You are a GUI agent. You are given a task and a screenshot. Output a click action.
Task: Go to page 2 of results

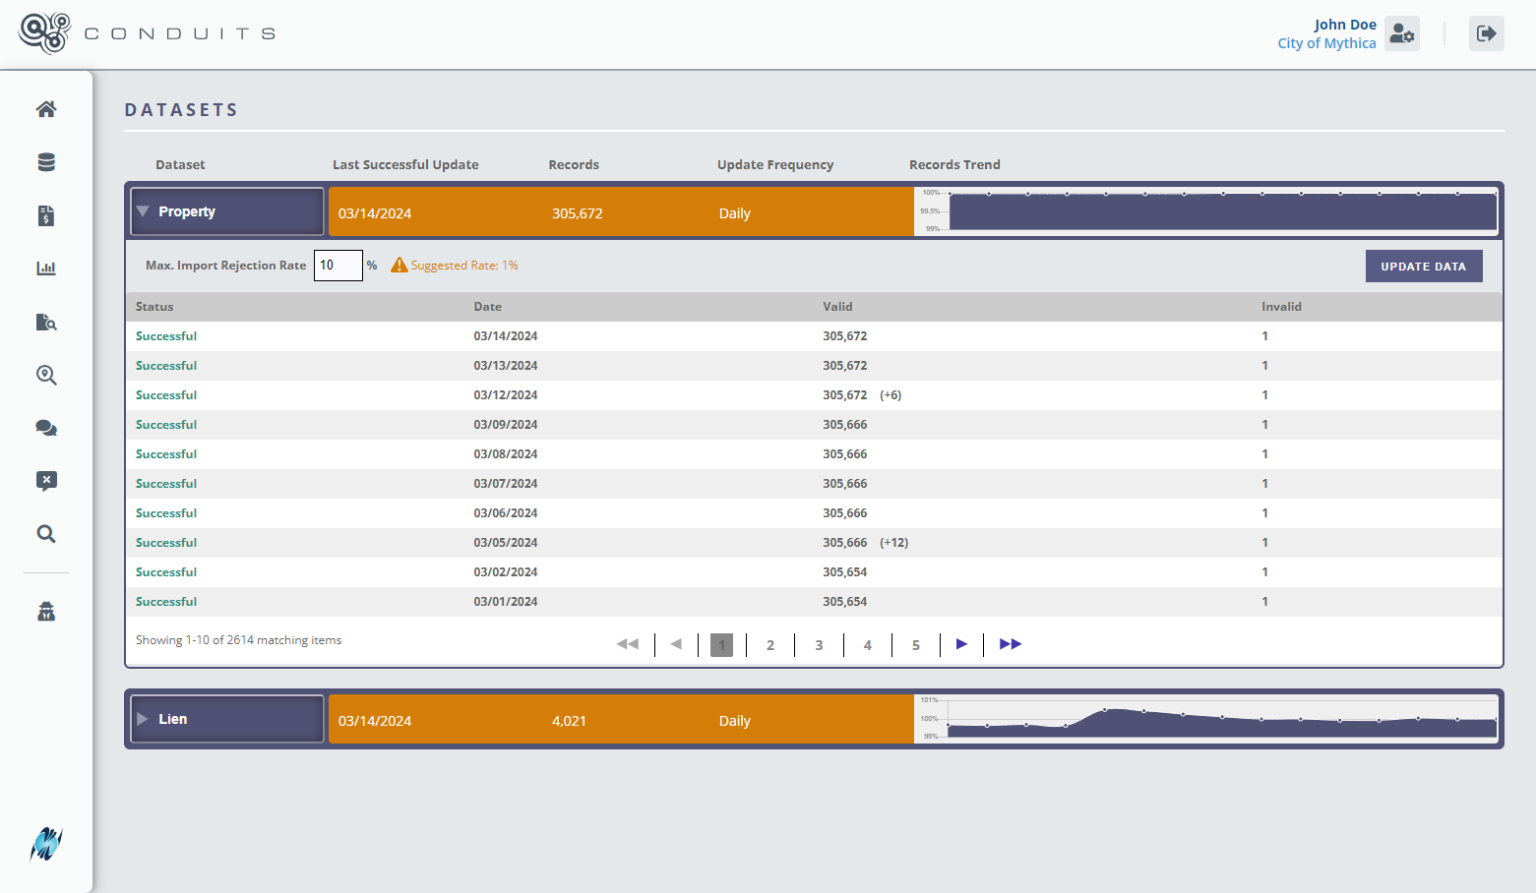pyautogui.click(x=770, y=645)
